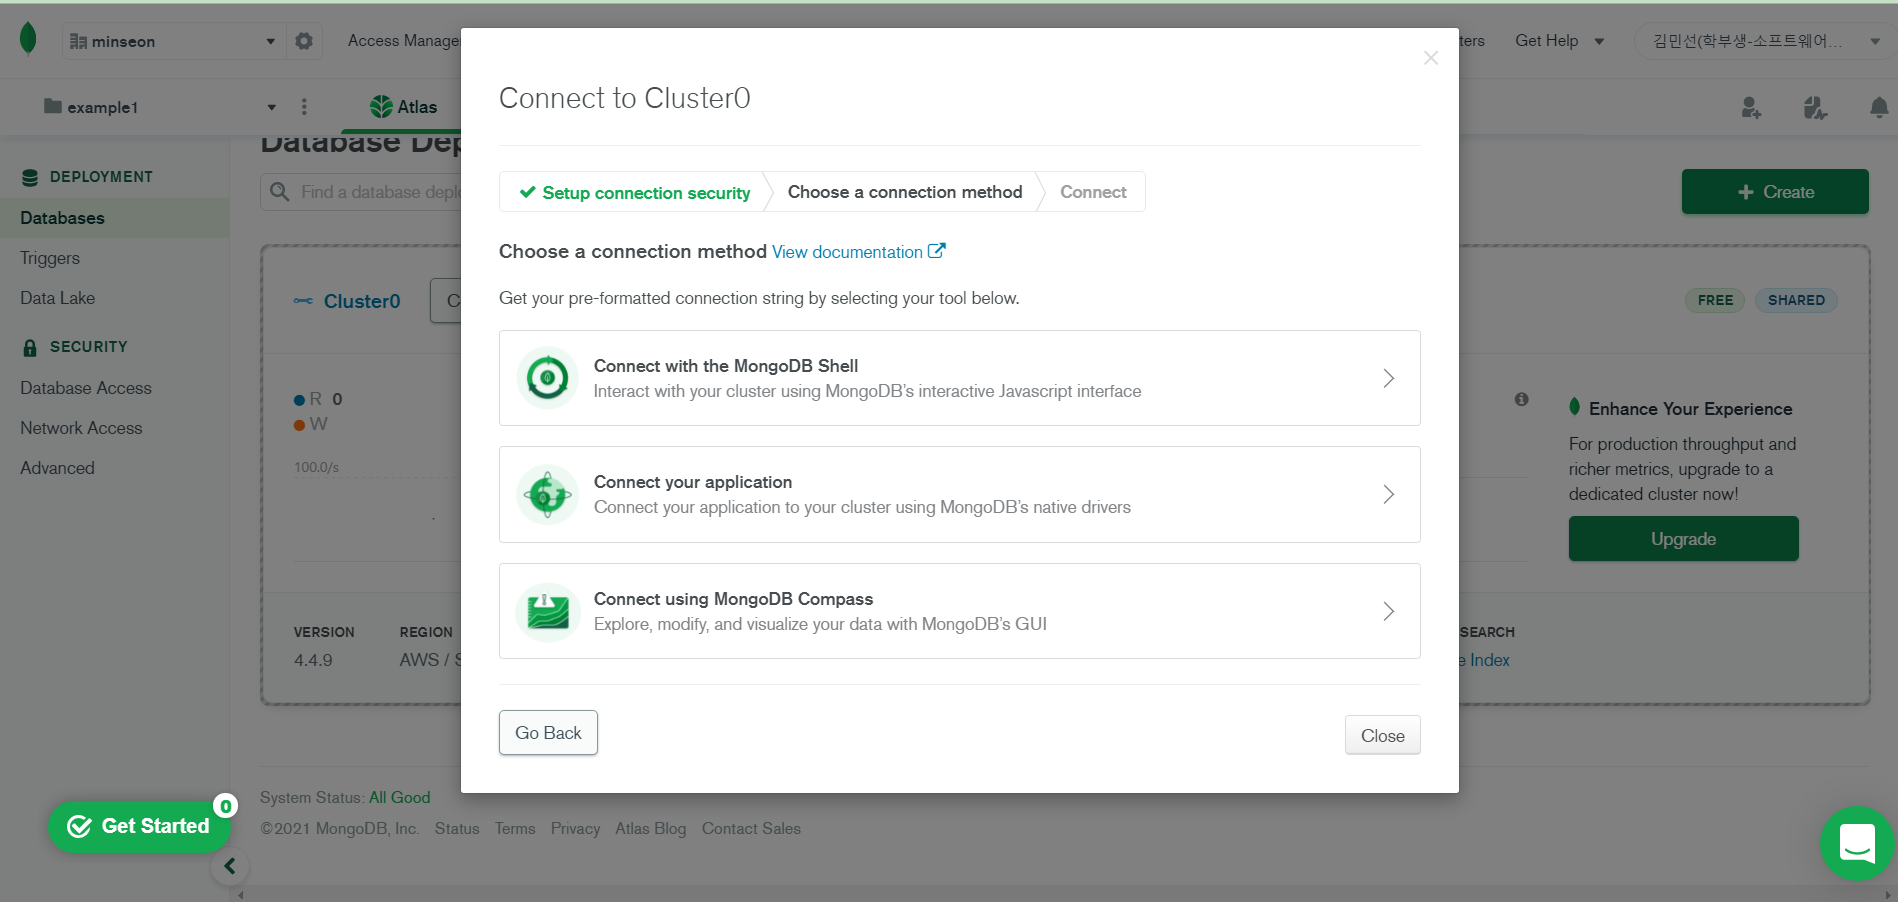
Task: Open the minseon organization dropdown
Action: 172,41
